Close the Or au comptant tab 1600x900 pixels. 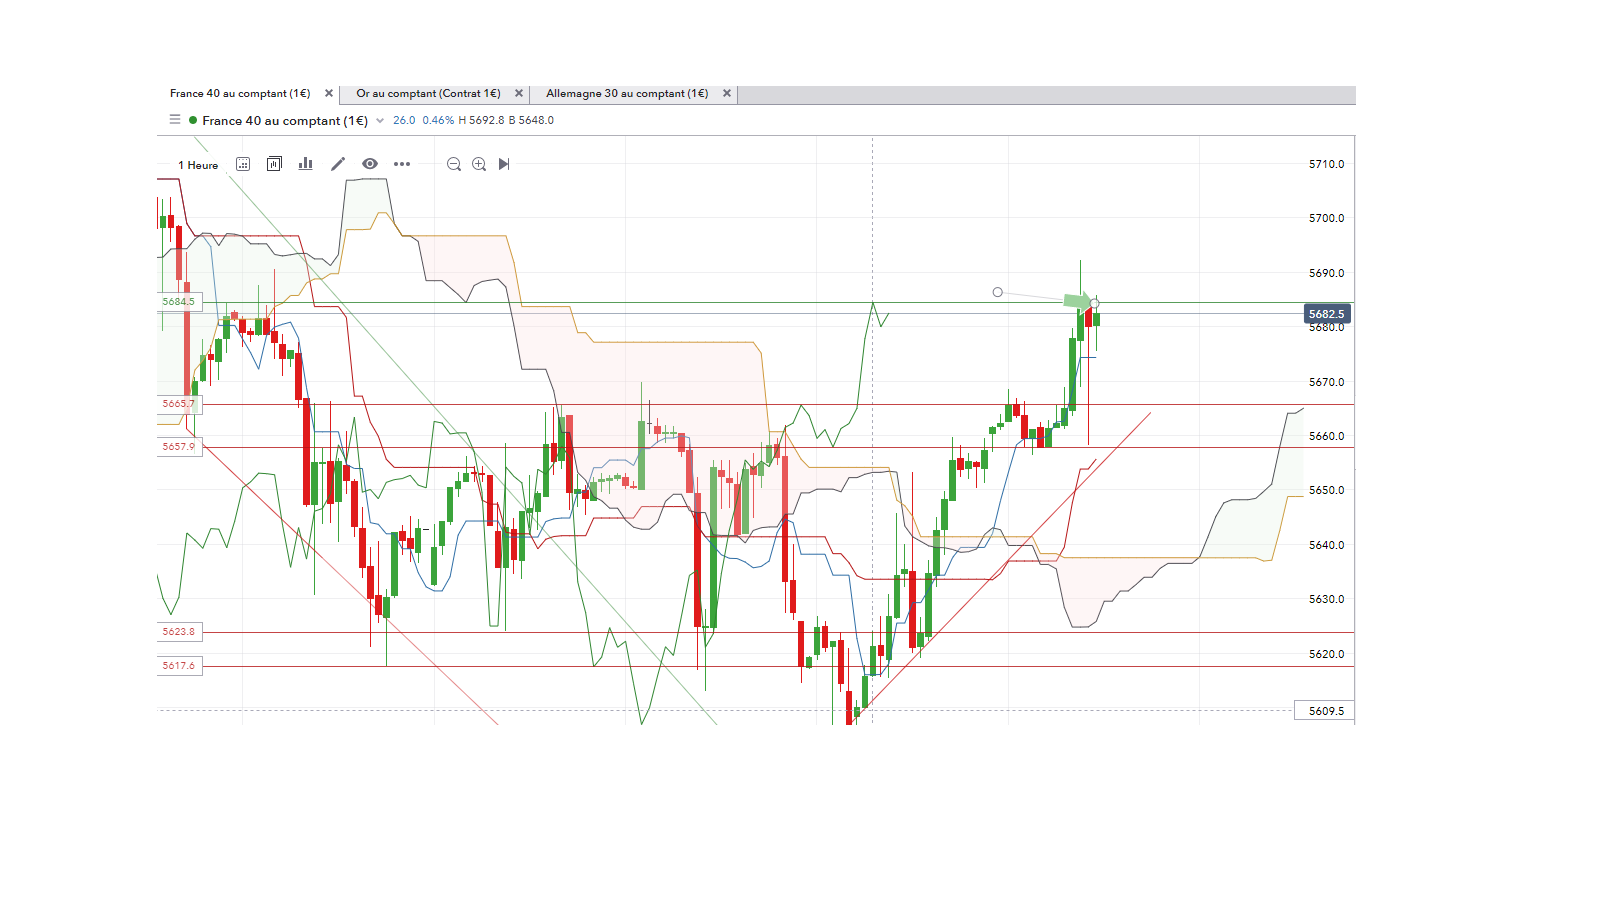(x=519, y=94)
